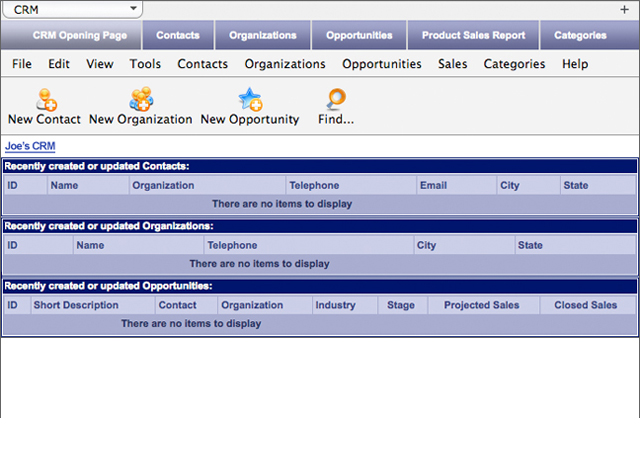Screen dimensions: 640x468
Task: Click State column header in Organizations table
Action: point(576,245)
